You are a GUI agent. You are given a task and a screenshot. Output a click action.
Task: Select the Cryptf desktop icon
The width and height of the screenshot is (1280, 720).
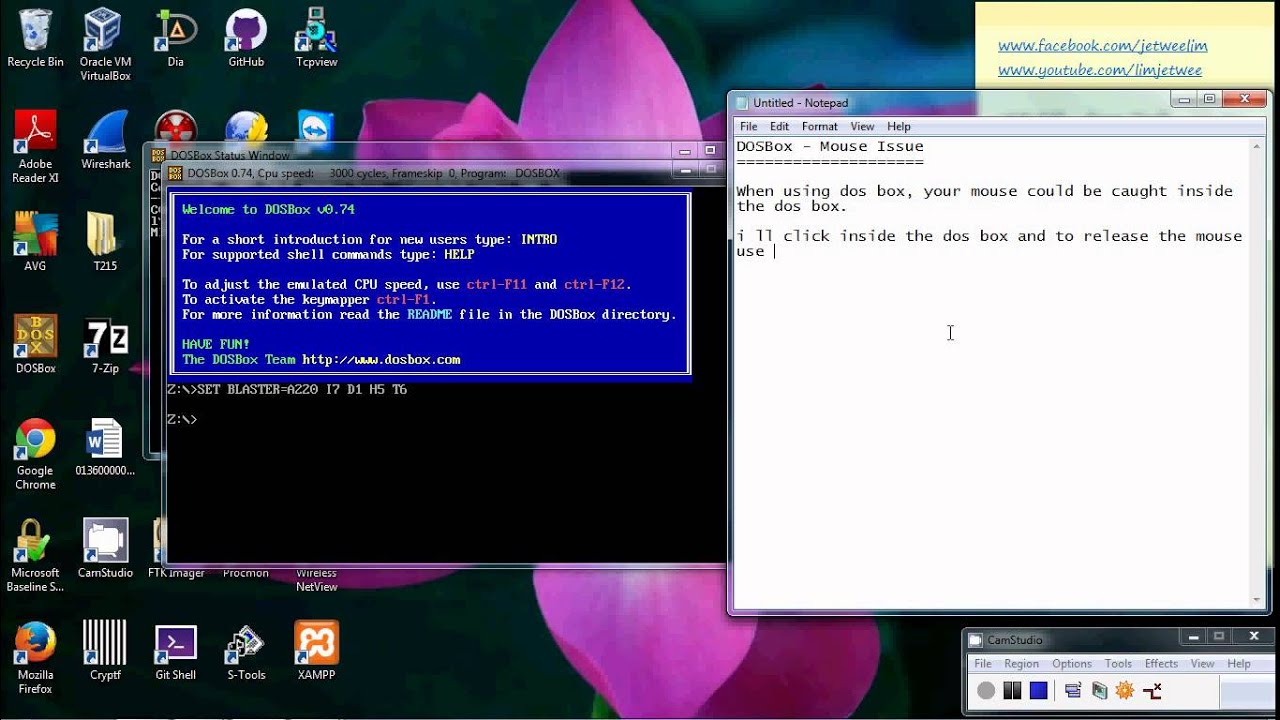[105, 650]
